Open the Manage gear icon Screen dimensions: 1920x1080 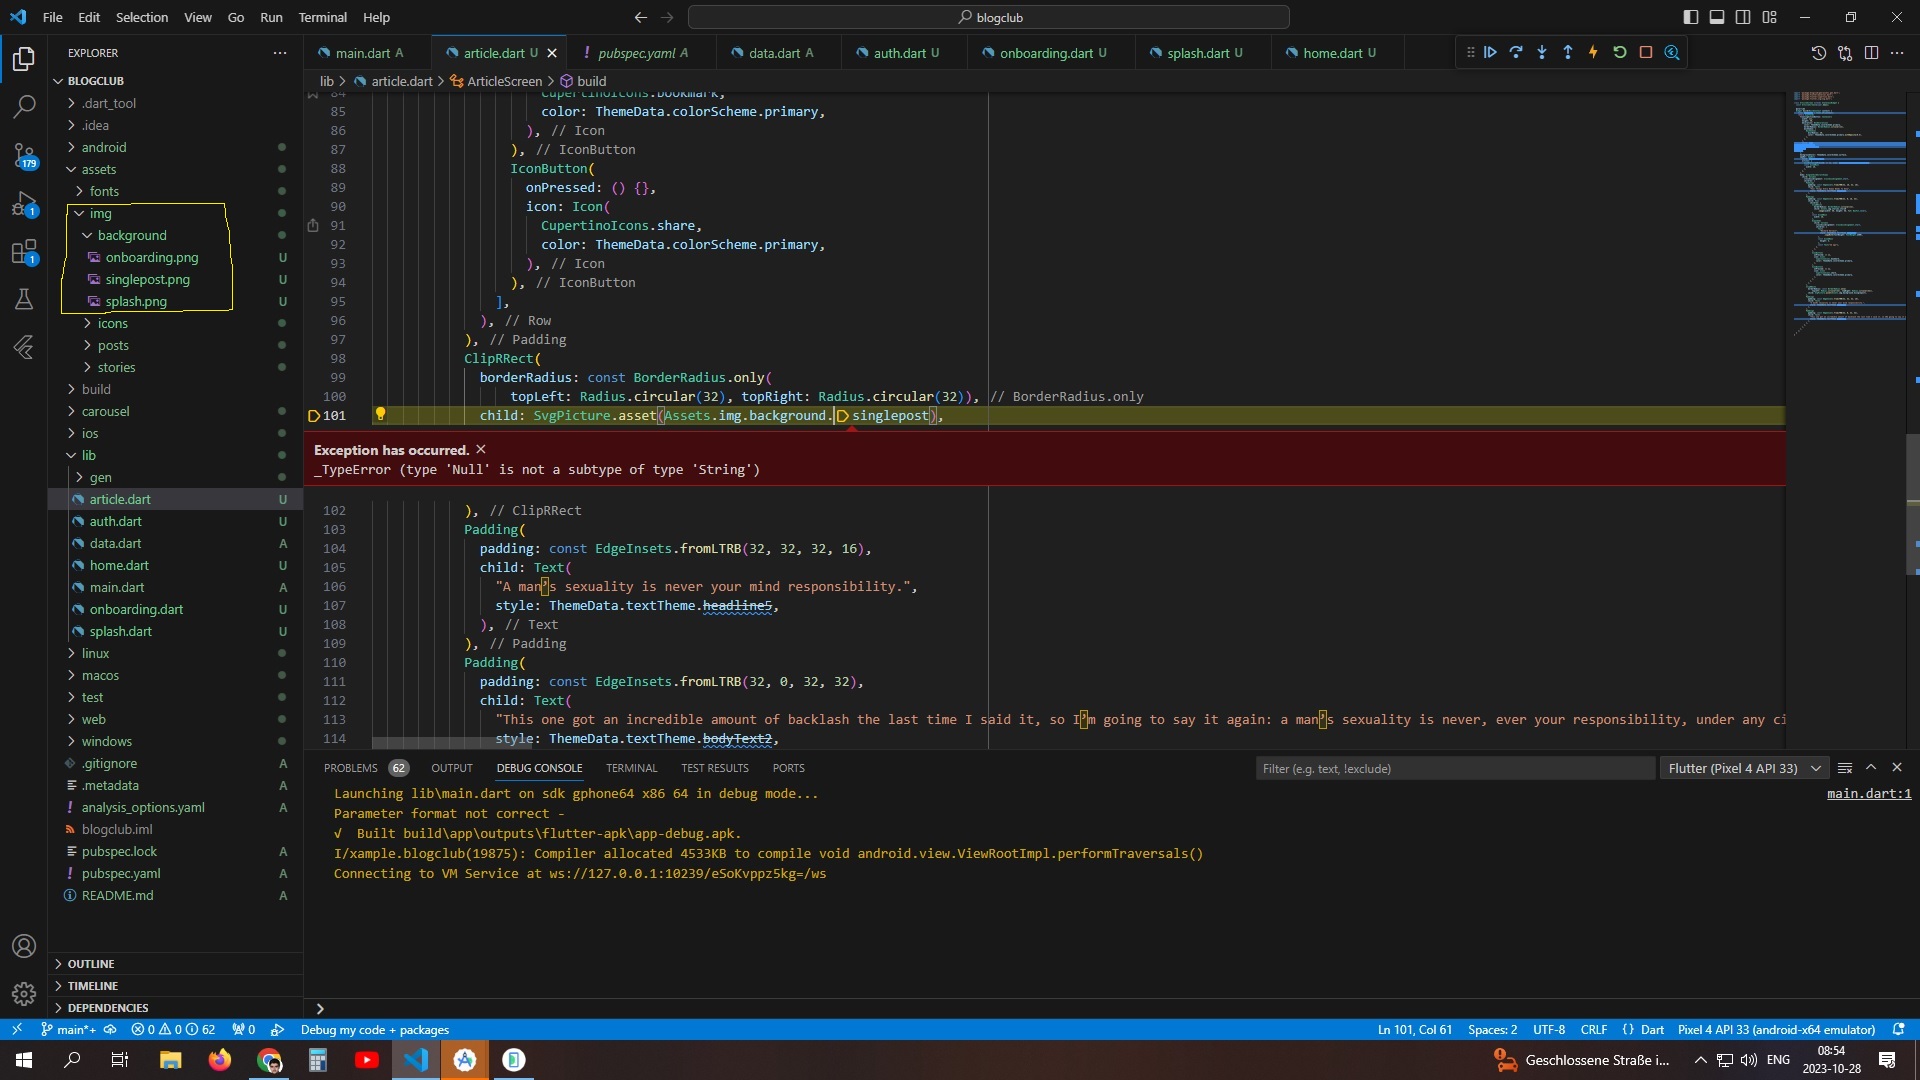pos(24,994)
